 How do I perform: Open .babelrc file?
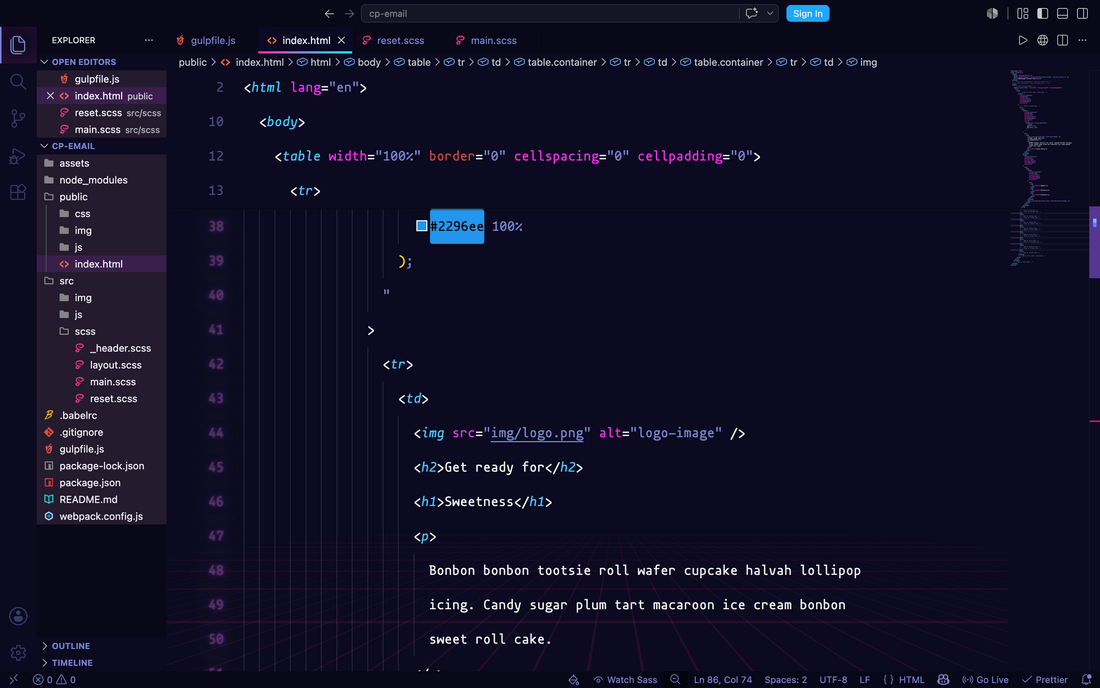(101, 416)
